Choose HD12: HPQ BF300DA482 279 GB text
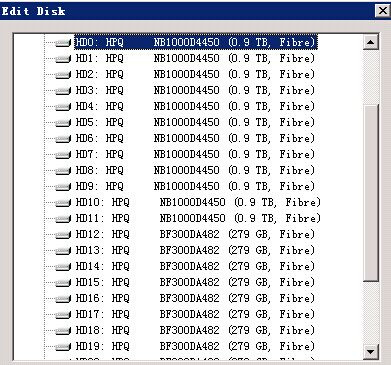Screen dimensions: 391x365 click(195, 234)
